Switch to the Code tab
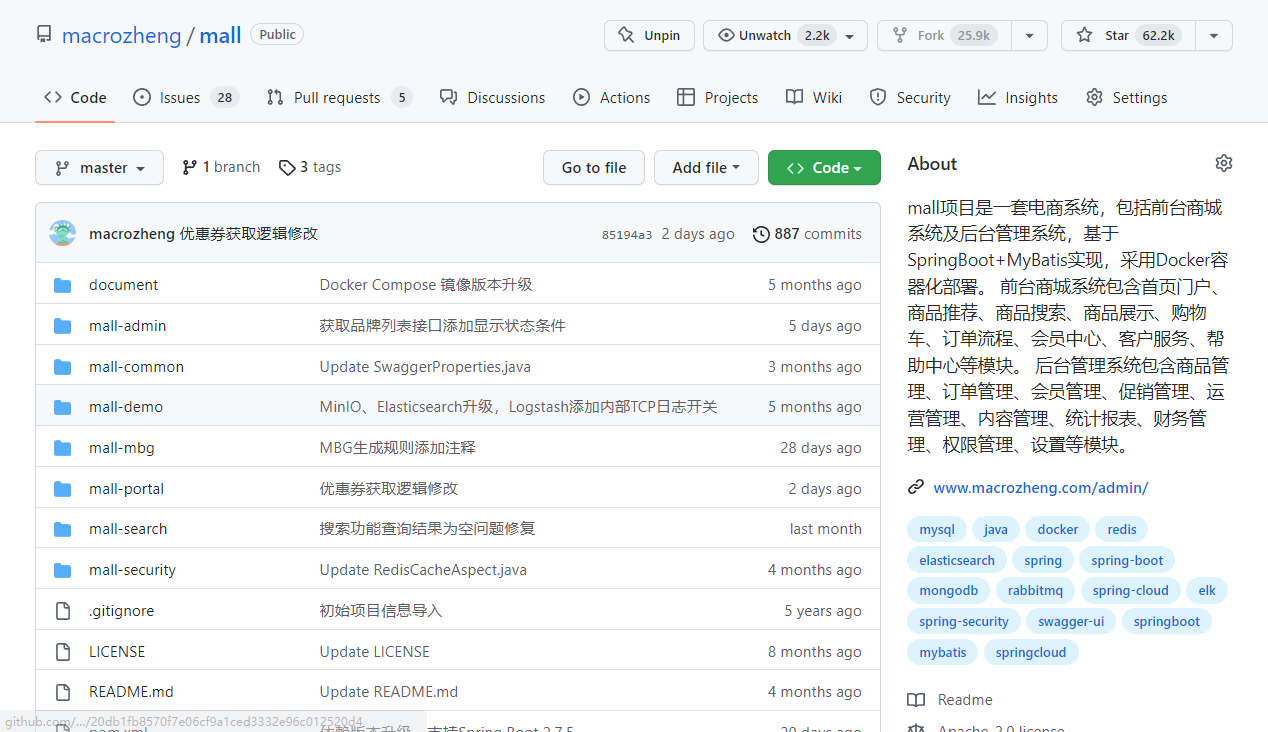 75,97
